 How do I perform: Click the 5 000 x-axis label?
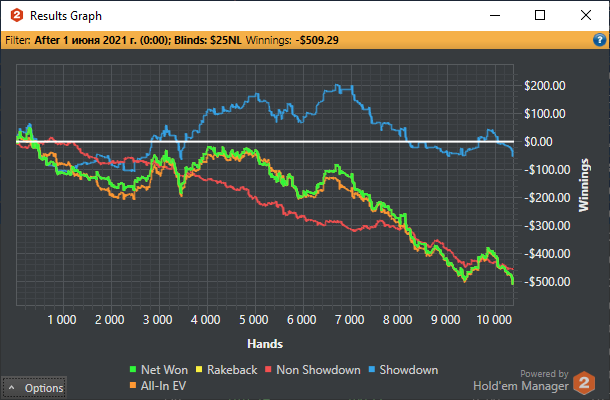point(254,320)
